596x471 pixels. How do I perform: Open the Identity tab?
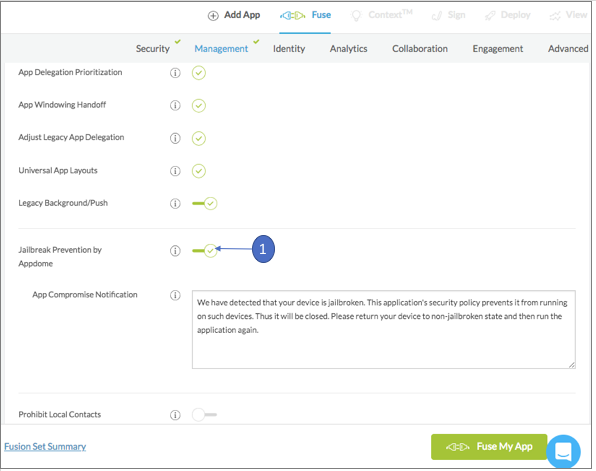pyautogui.click(x=289, y=49)
